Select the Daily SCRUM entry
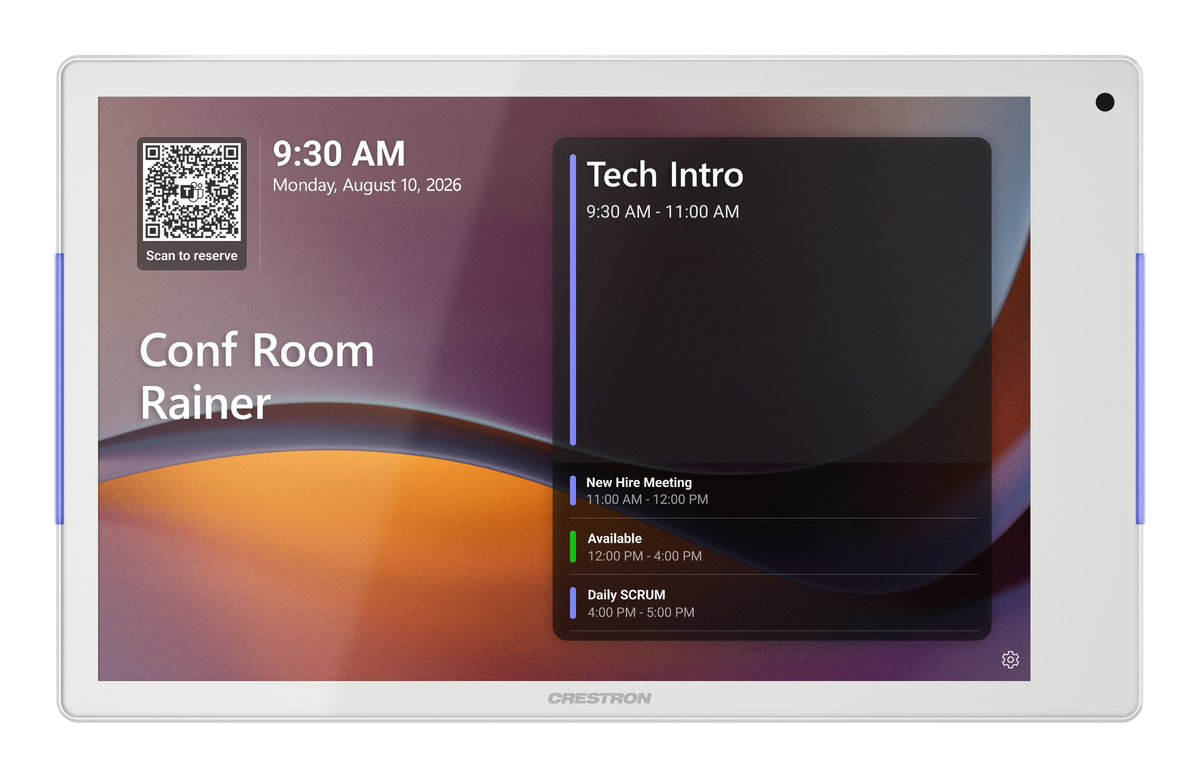 [772, 603]
